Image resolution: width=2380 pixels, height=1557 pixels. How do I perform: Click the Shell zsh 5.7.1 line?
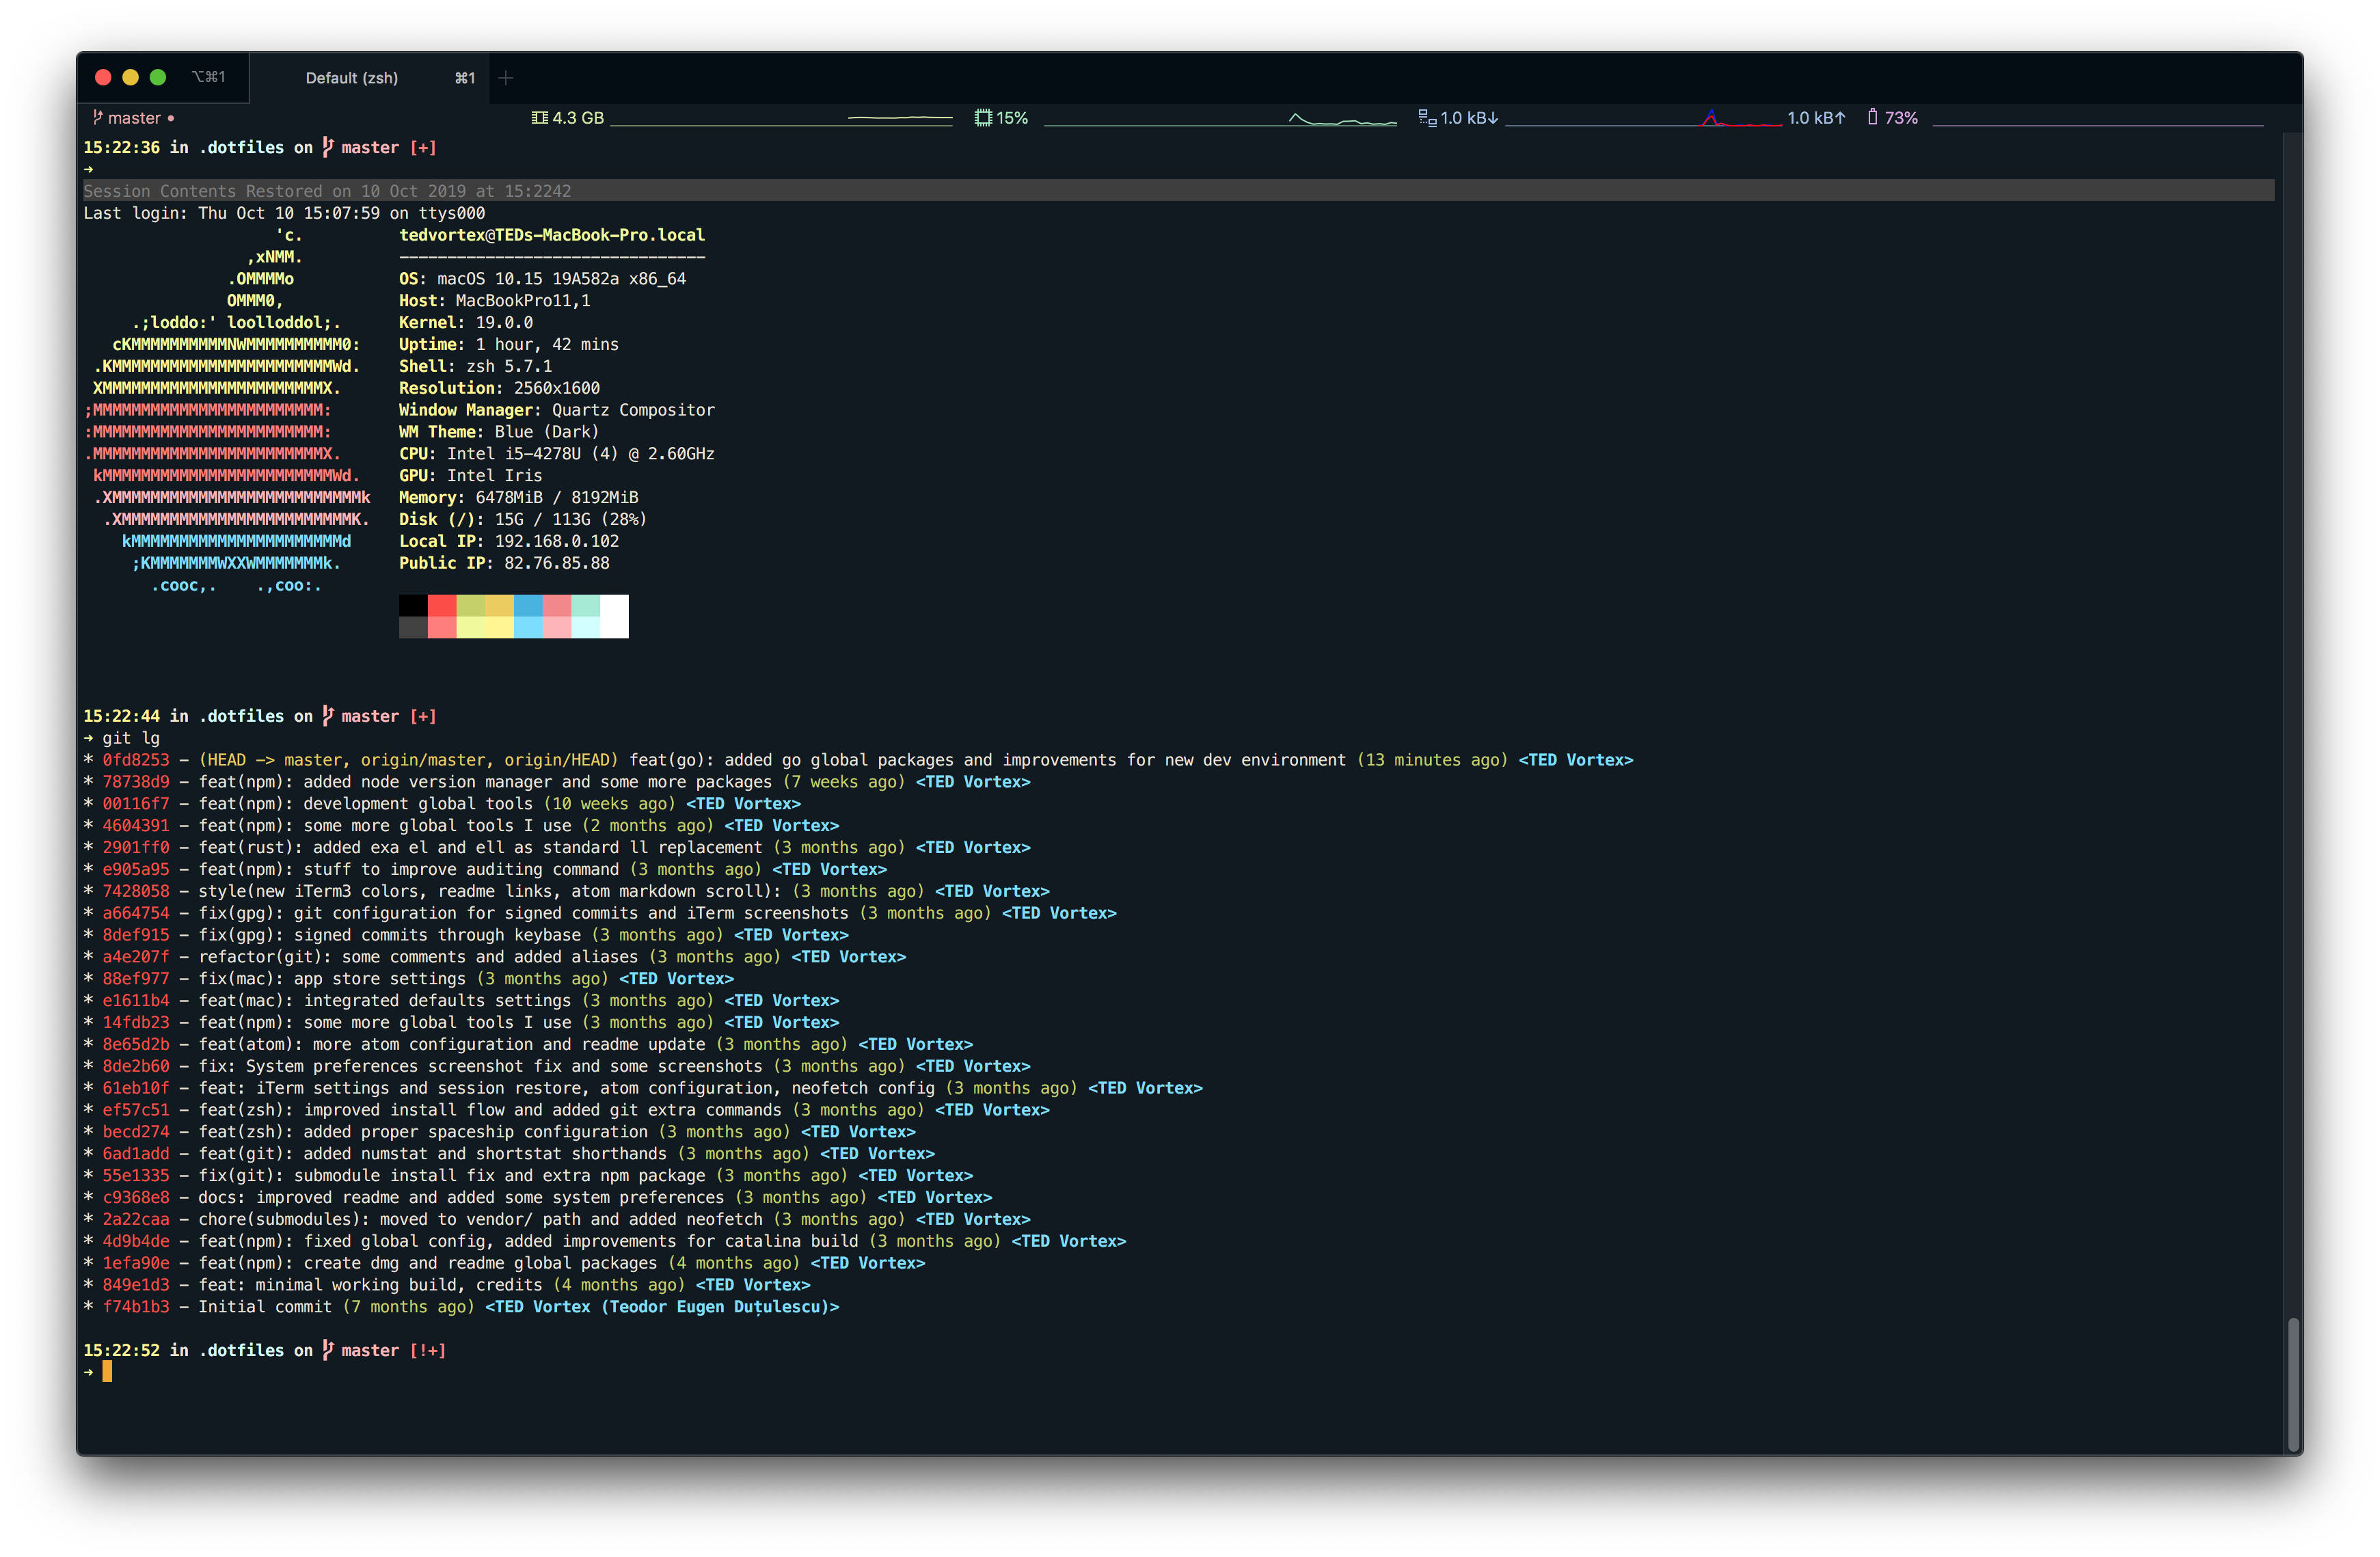click(x=476, y=366)
